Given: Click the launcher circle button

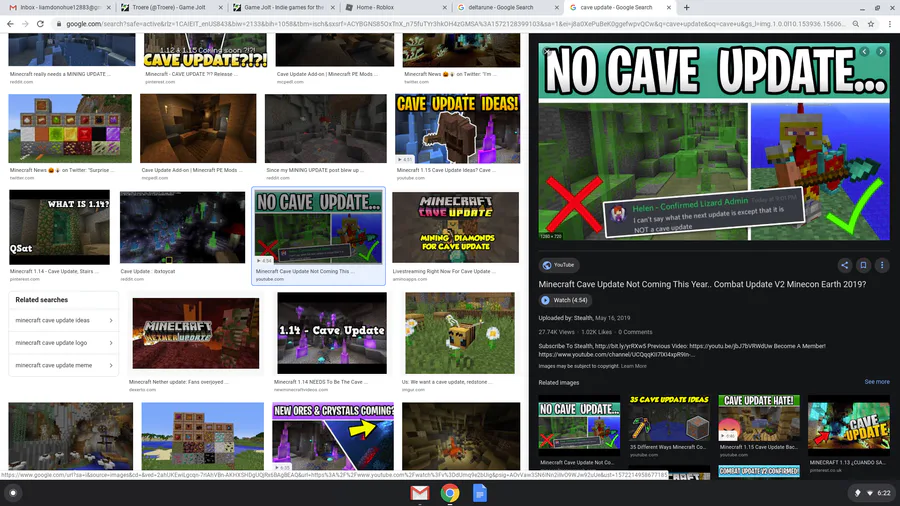Looking at the screenshot, I should coord(13,493).
